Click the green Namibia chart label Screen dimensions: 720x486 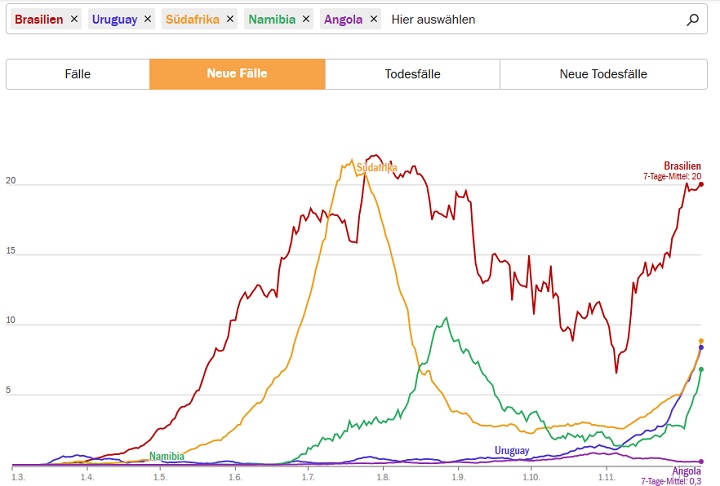coord(167,456)
